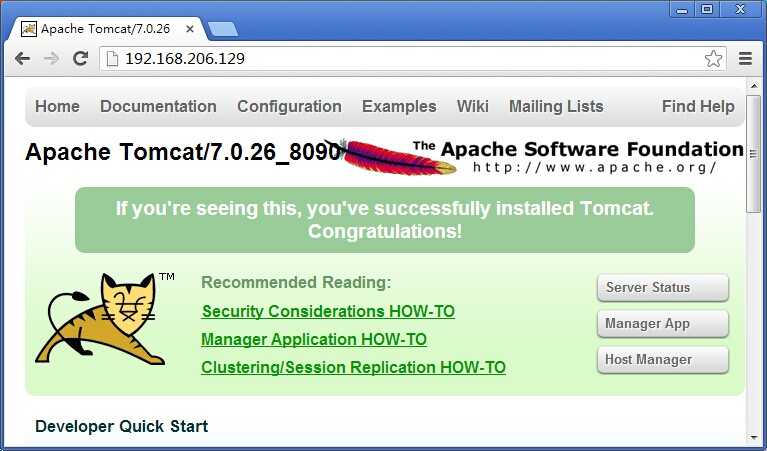Screen dimensions: 767x451
Task: Open Security Considerations HOW-TO link
Action: coord(328,312)
